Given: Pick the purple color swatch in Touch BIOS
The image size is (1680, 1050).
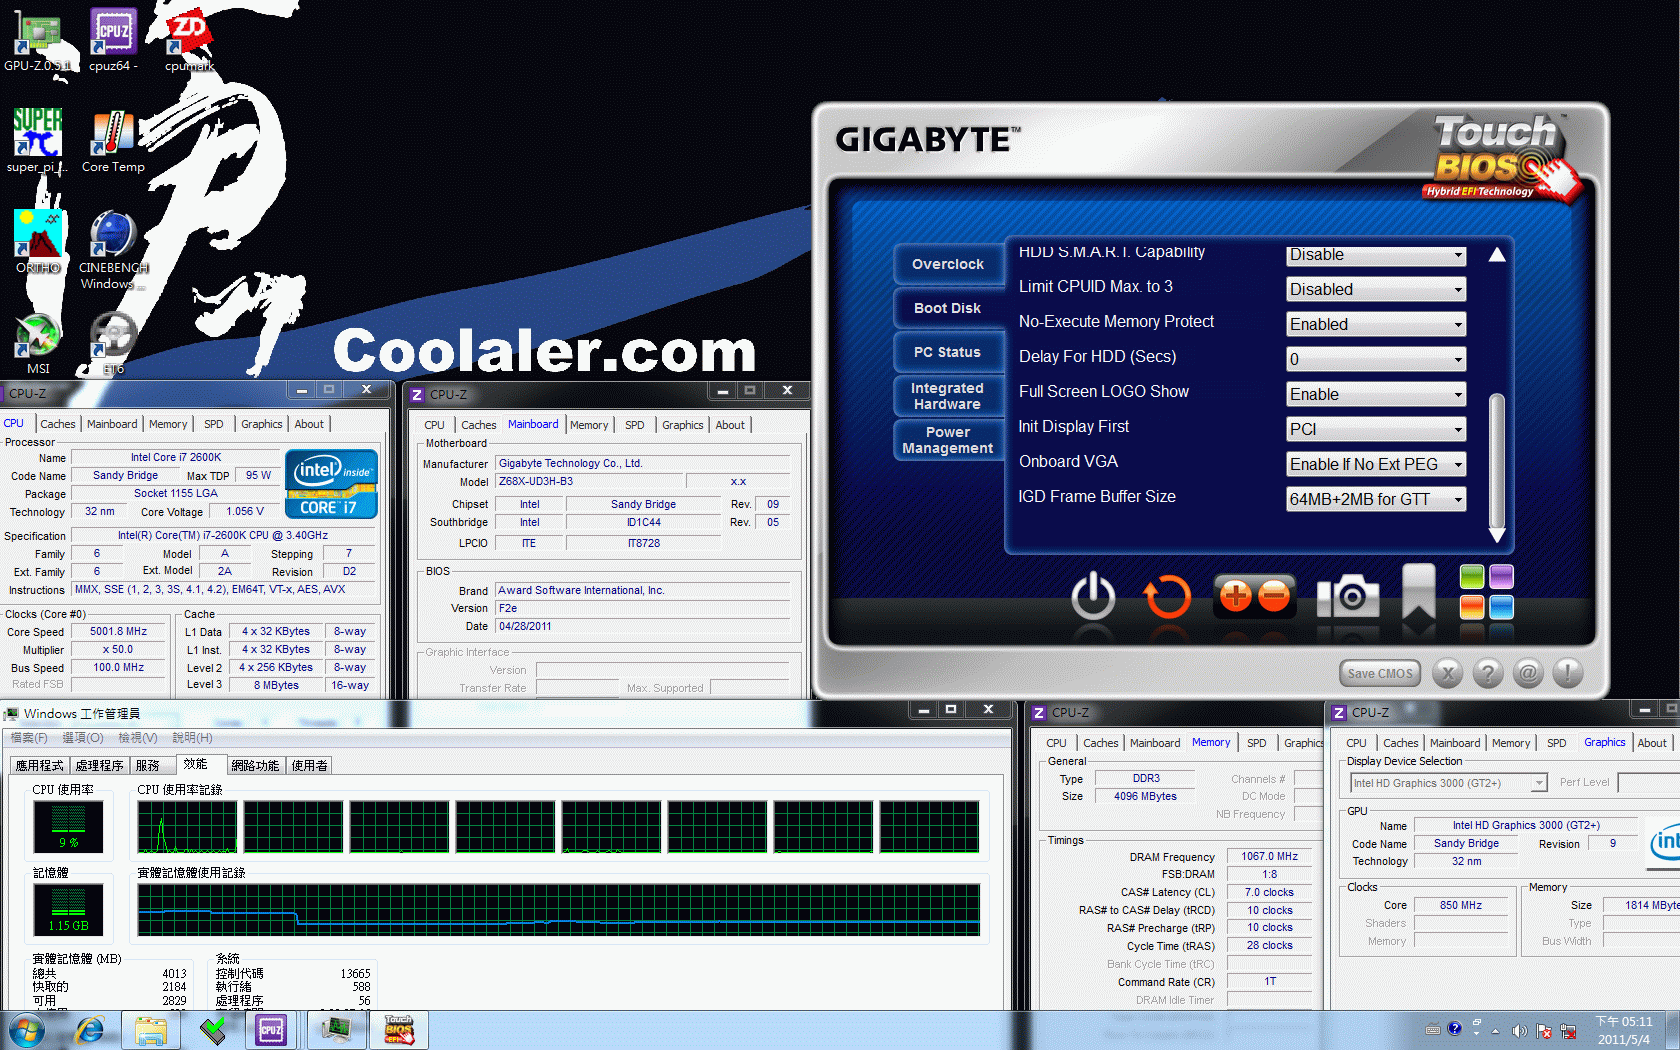Looking at the screenshot, I should [x=1502, y=577].
